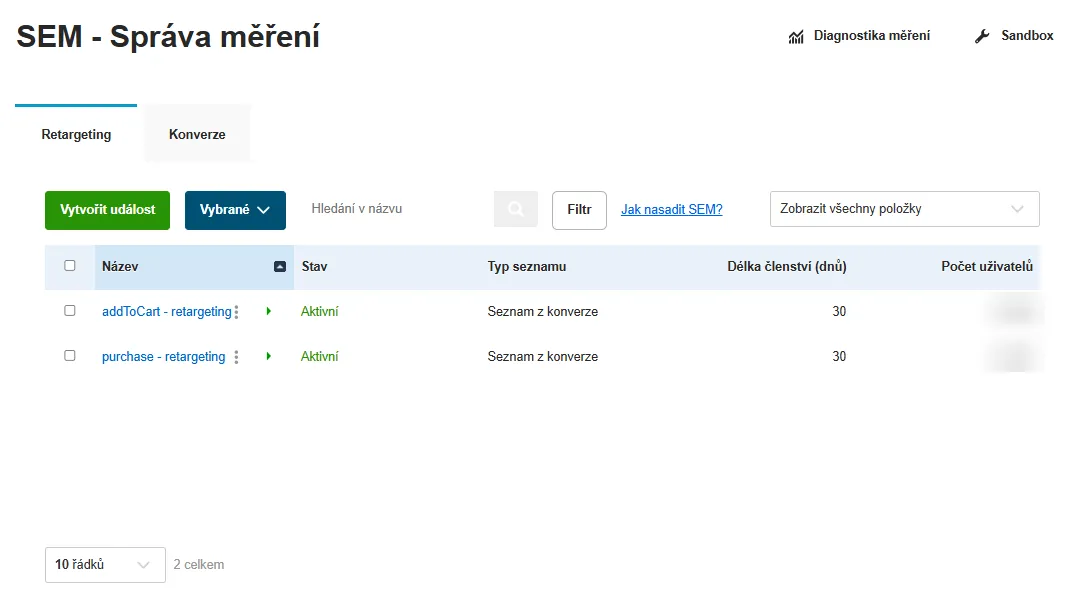Switch to the Retargeting tab
This screenshot has height=607, width=1089.
pos(76,134)
